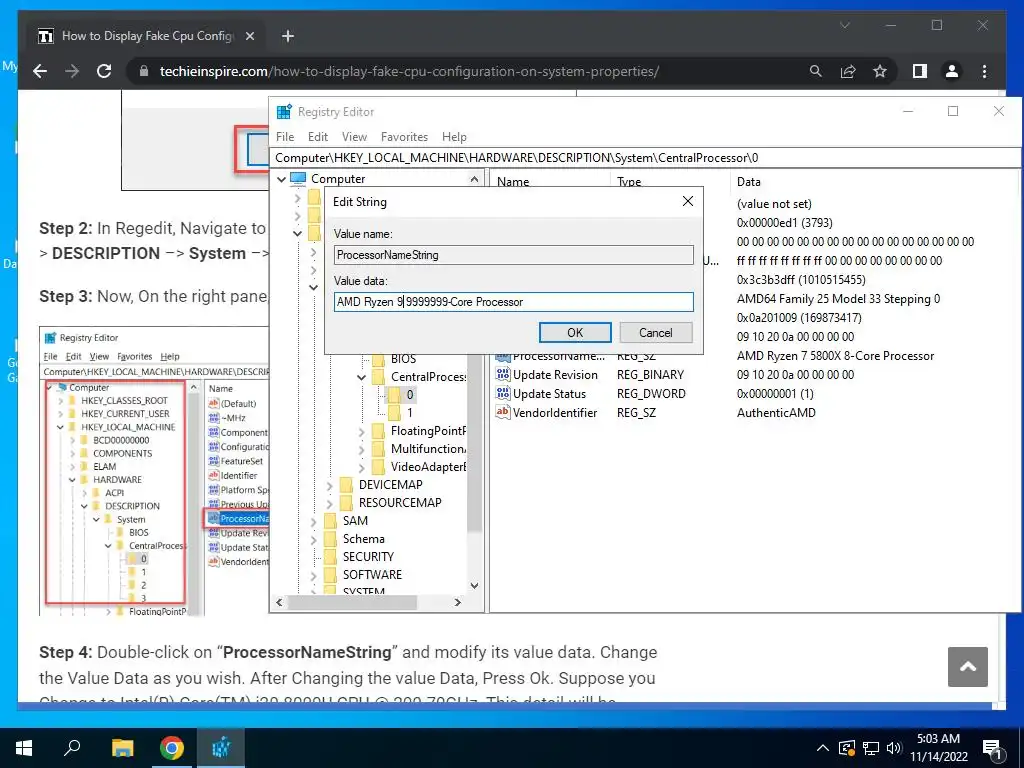Open Registry Editor Favorites menu
1024x768 pixels.
click(x=404, y=136)
